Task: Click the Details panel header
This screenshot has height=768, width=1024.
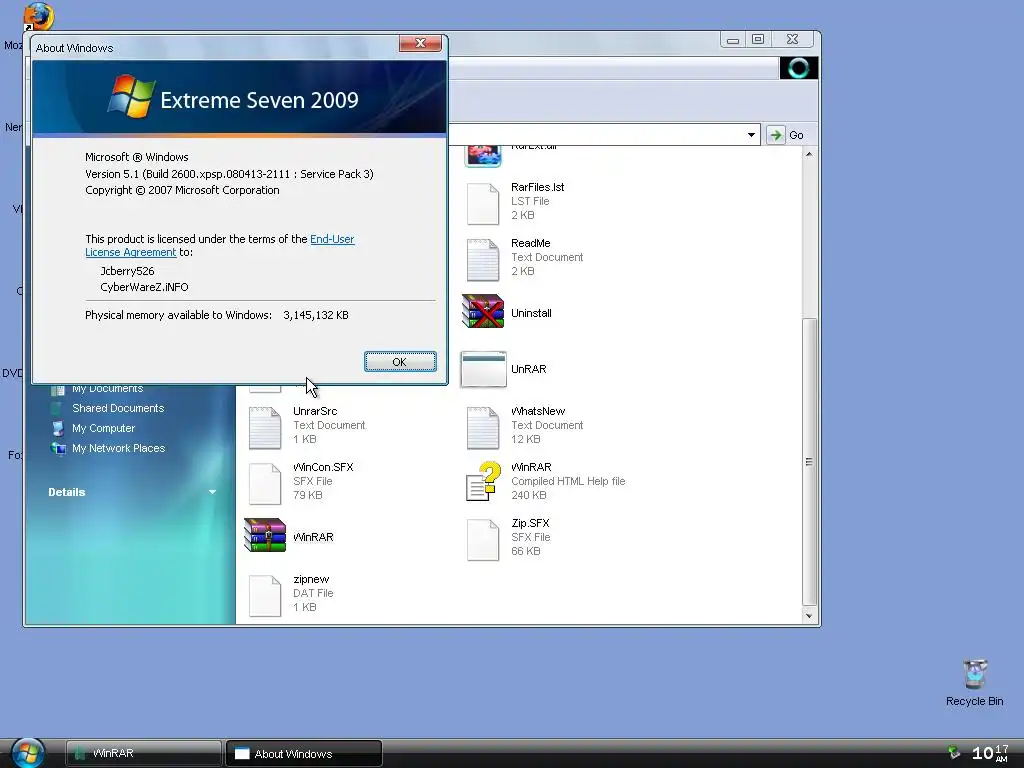Action: (x=131, y=492)
